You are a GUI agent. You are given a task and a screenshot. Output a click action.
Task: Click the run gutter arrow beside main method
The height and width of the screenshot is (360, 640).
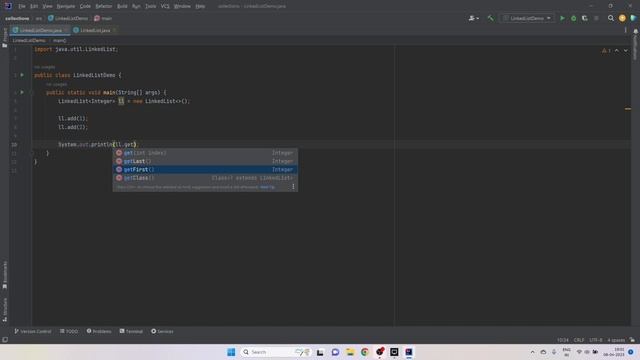(x=22, y=92)
